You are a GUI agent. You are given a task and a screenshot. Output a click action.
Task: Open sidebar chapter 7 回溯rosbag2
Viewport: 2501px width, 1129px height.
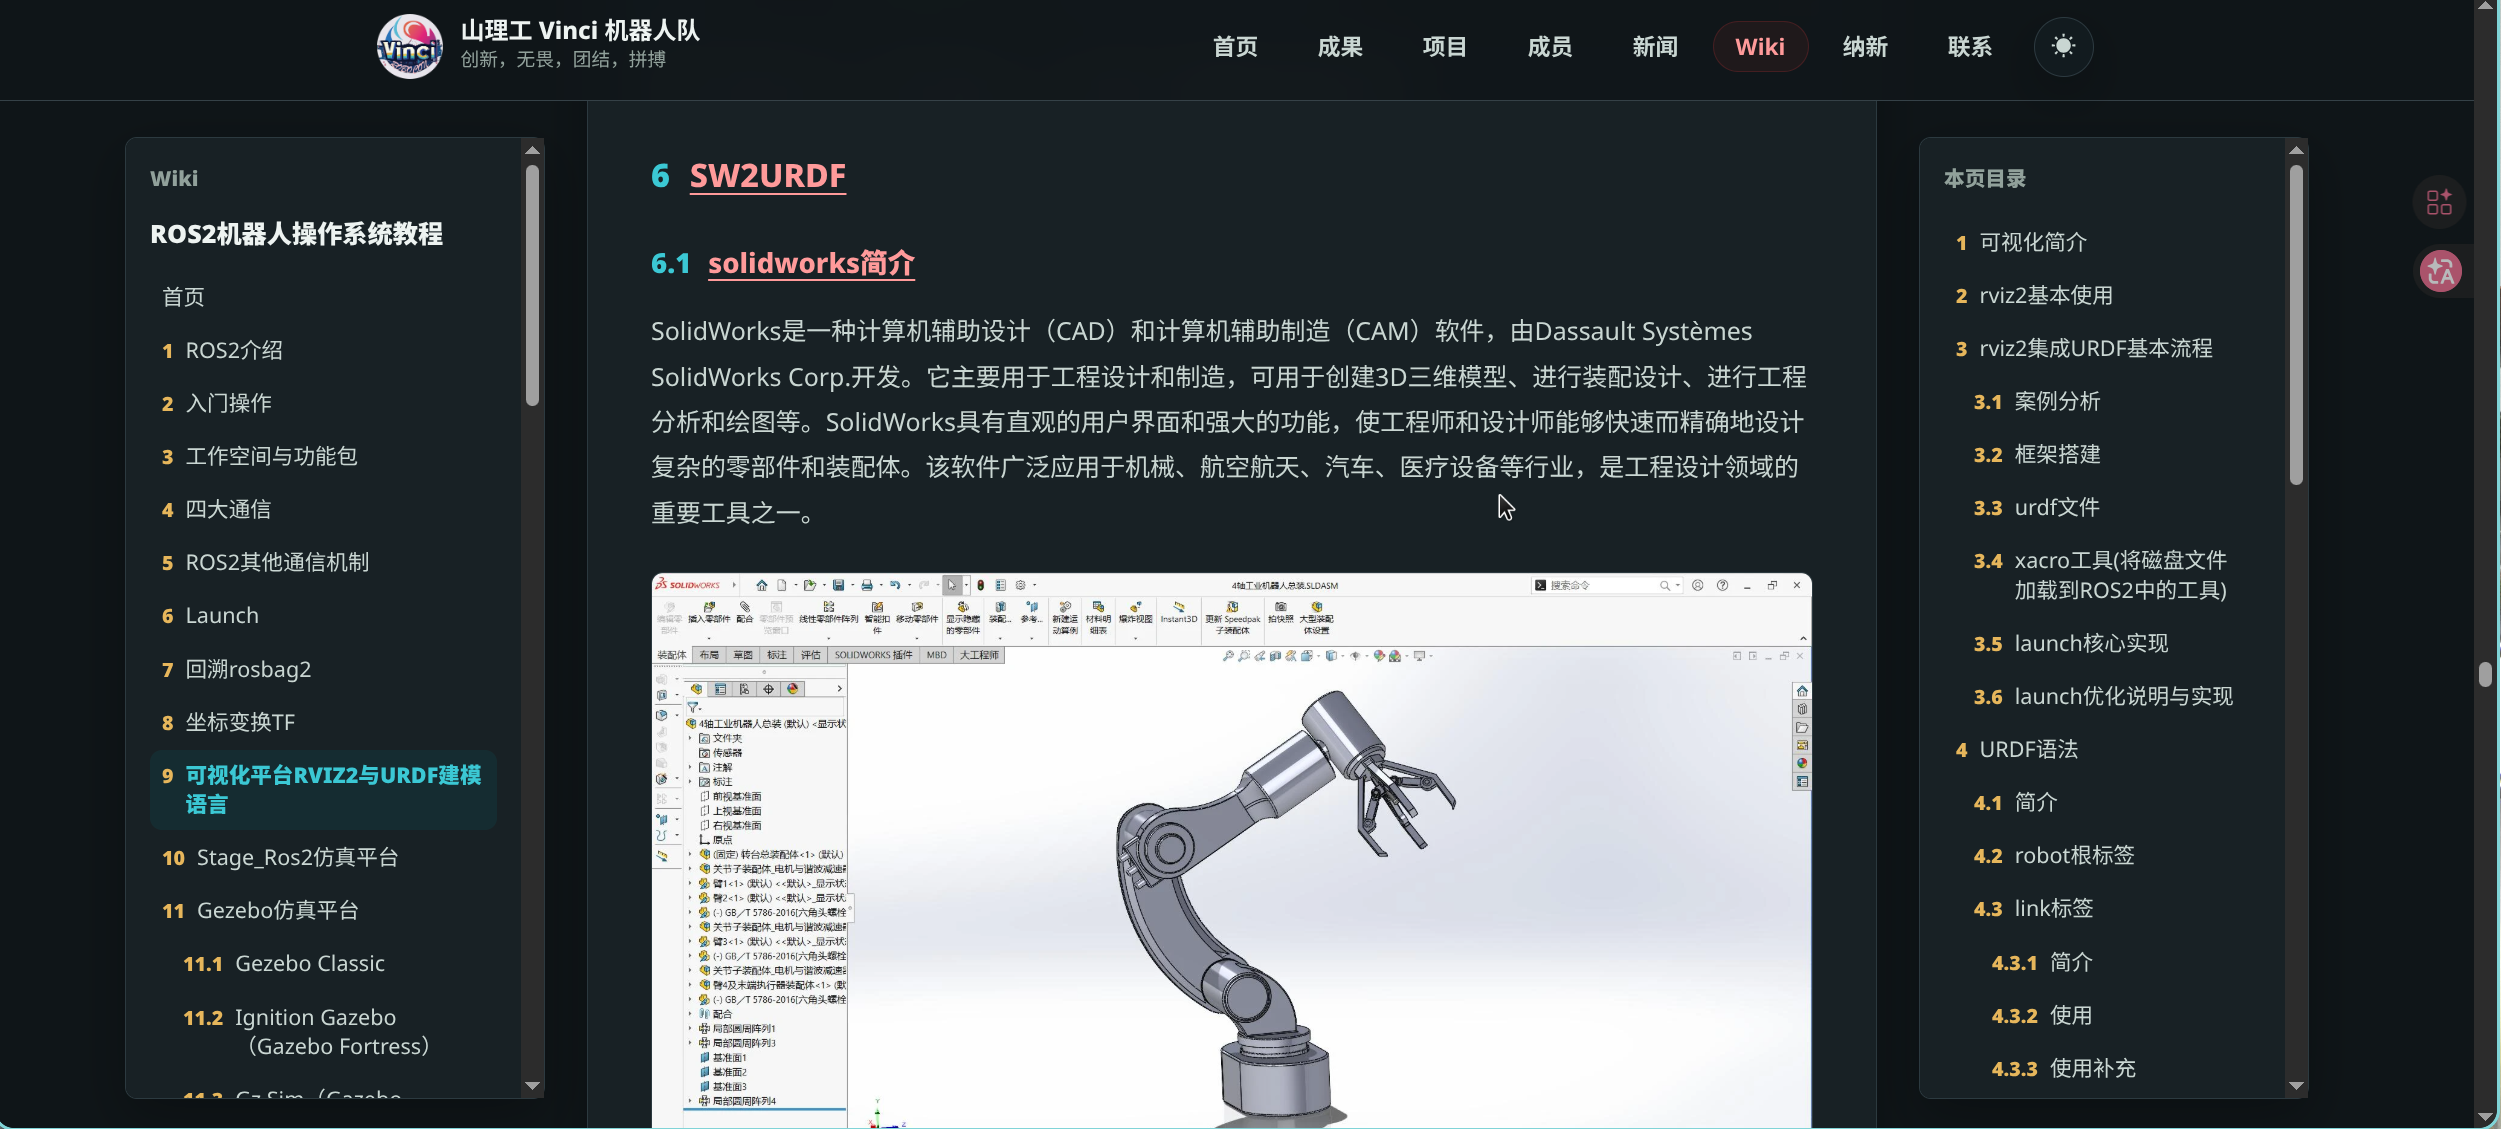click(323, 669)
